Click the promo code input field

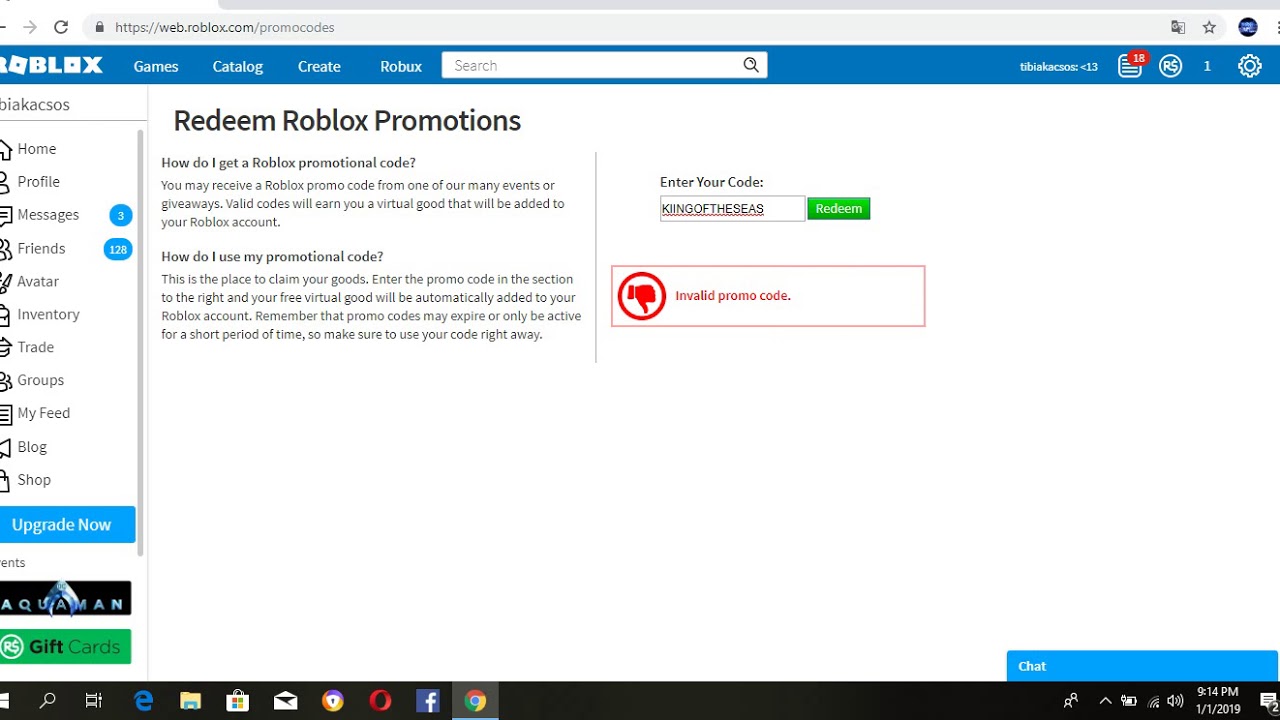click(732, 209)
